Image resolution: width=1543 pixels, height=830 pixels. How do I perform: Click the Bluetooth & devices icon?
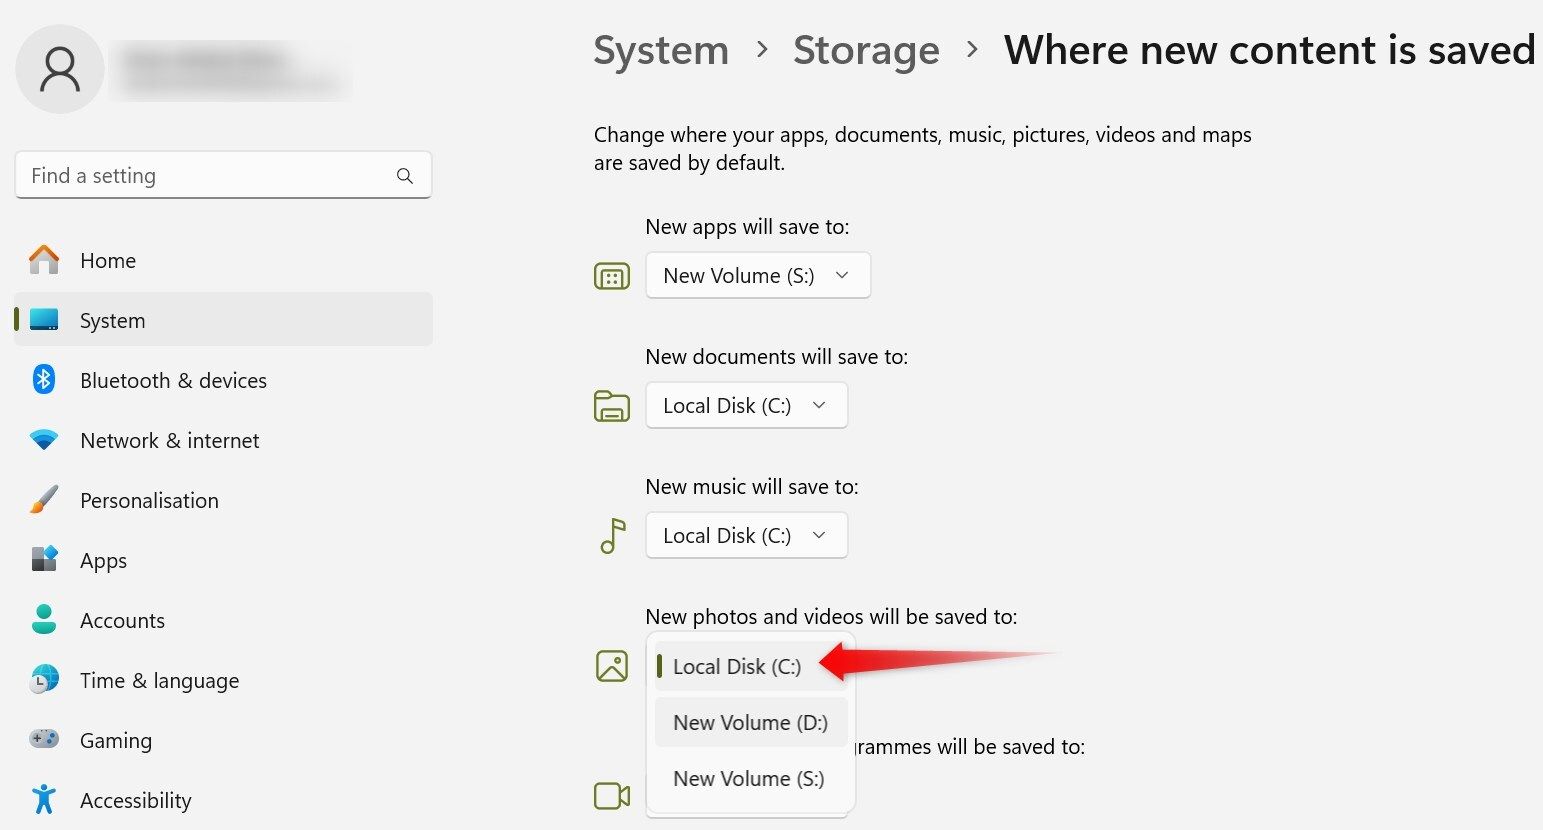tap(44, 380)
